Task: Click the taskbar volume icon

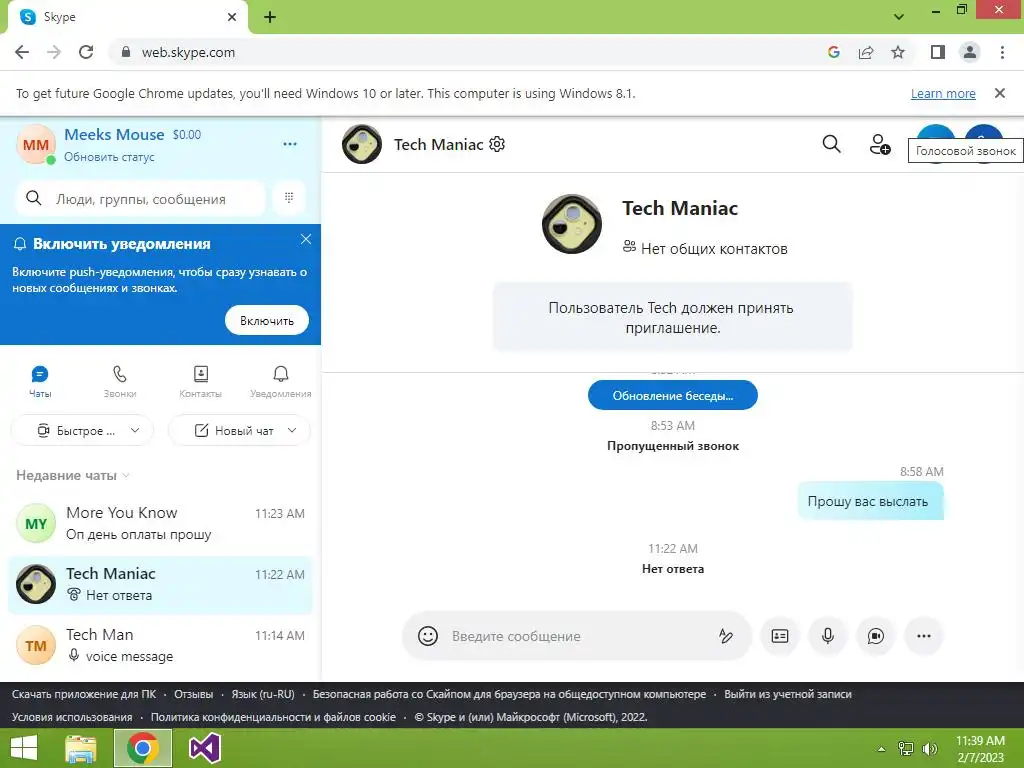Action: [930, 749]
